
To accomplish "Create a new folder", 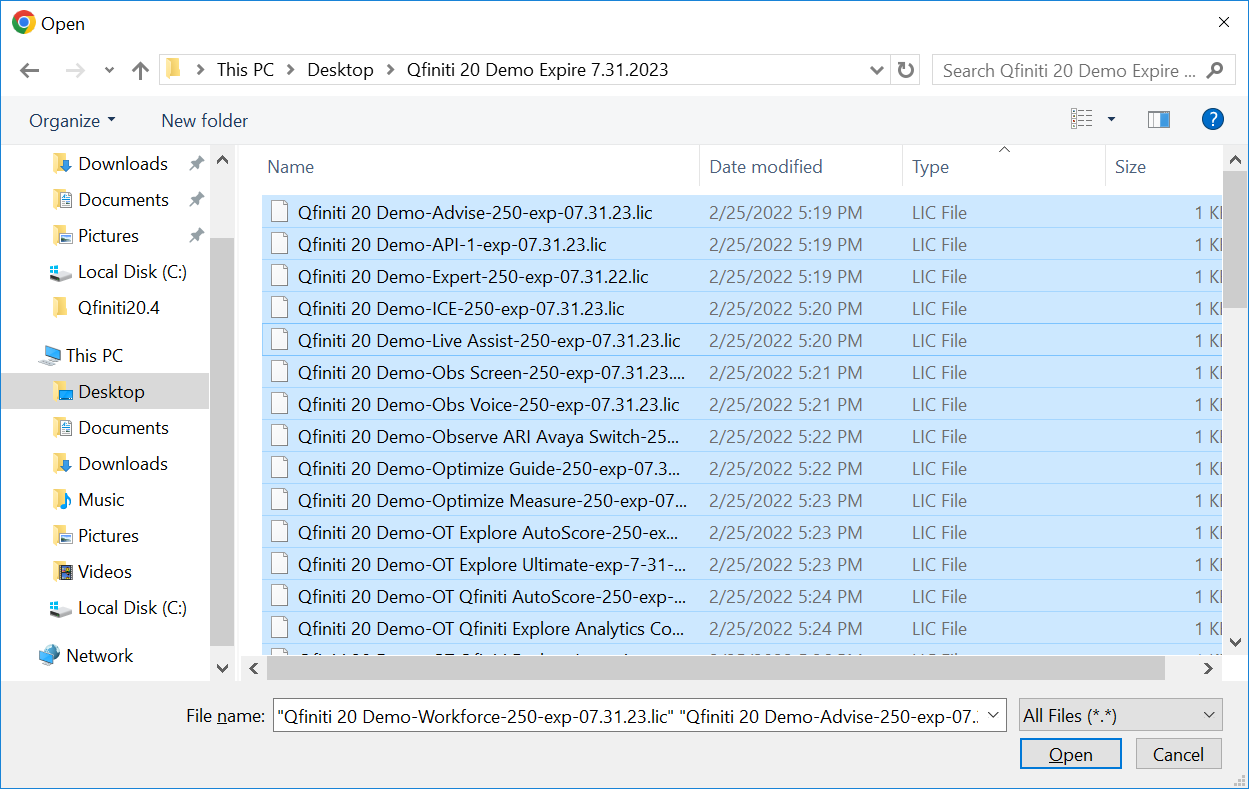I will click(204, 120).
